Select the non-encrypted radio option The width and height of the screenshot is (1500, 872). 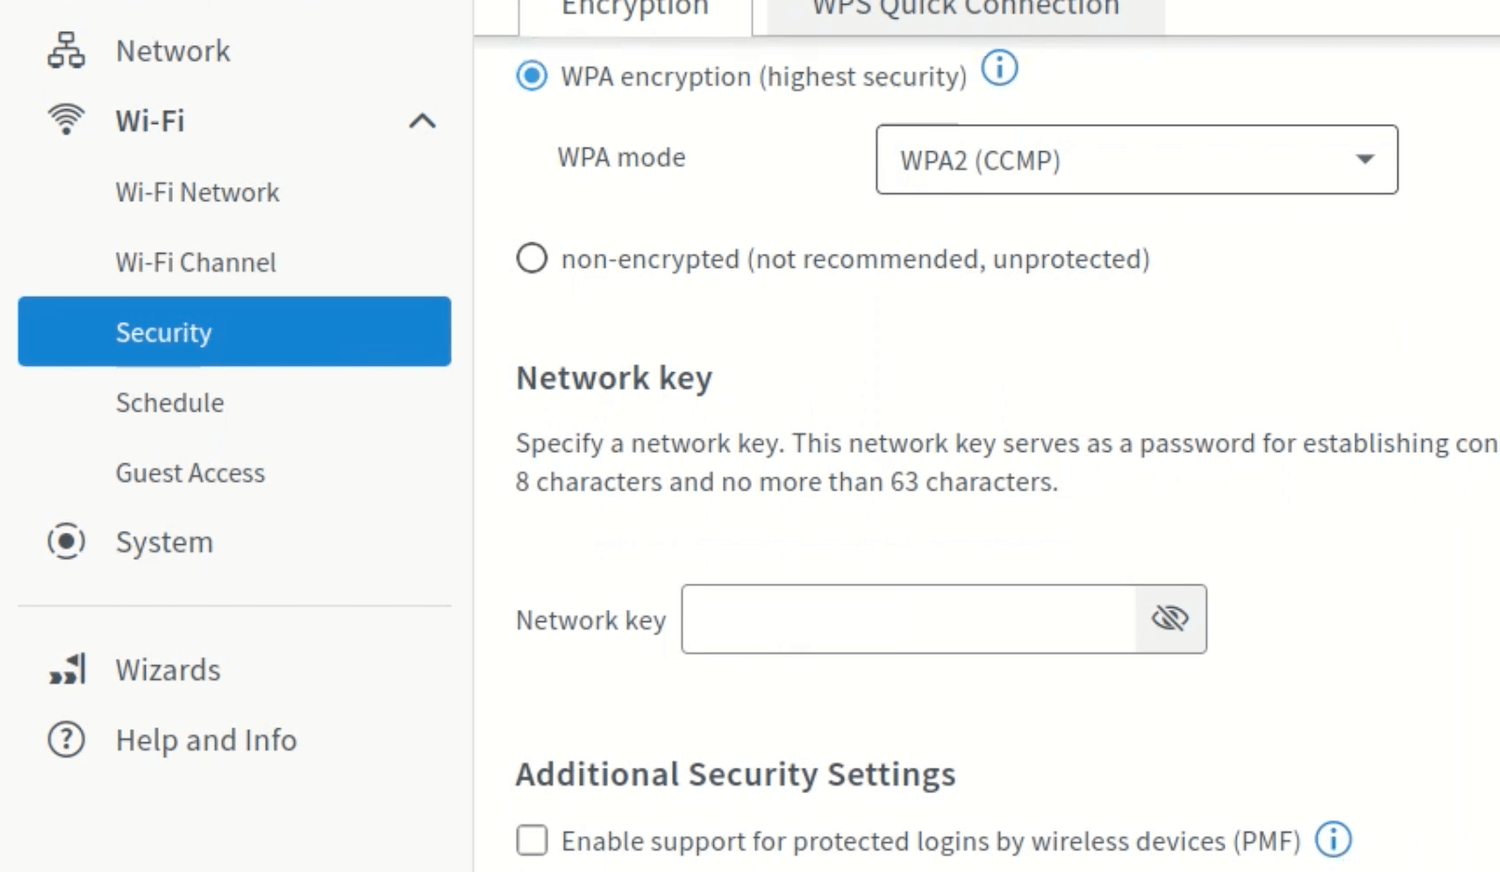[x=532, y=259]
